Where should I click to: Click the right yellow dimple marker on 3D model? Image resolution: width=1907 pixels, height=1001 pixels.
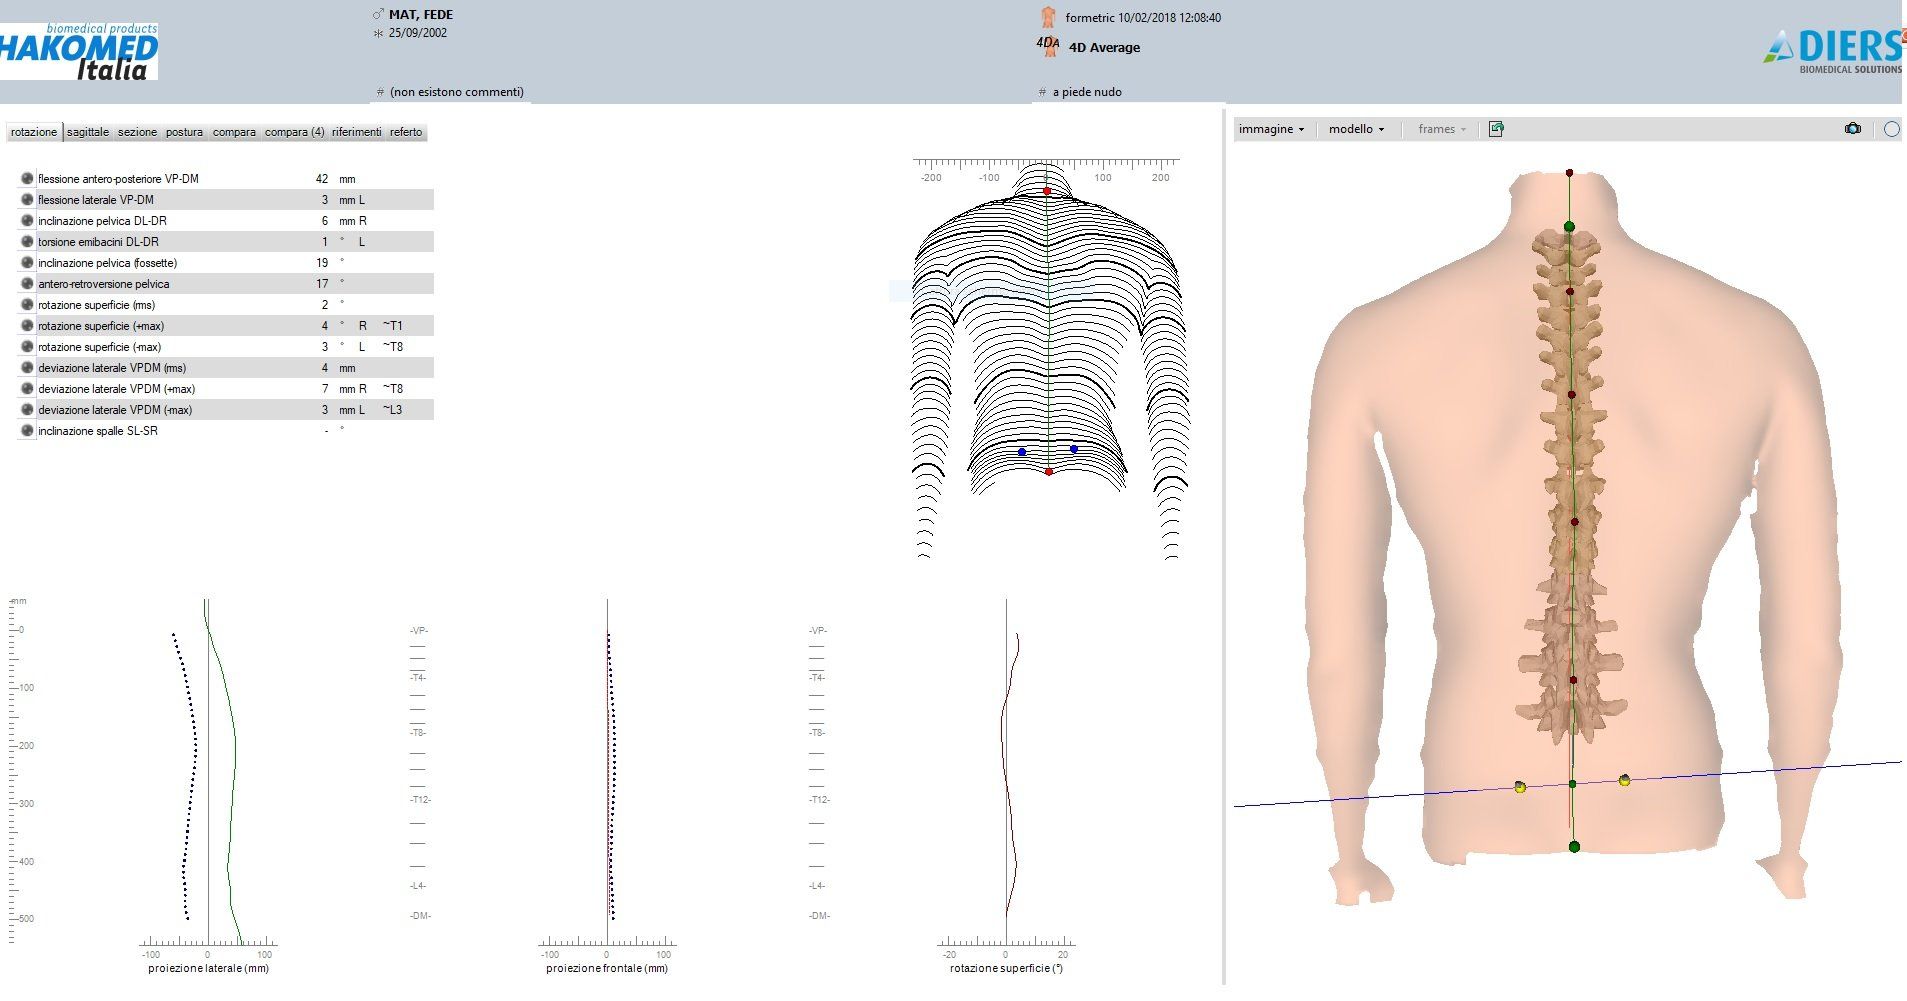click(1624, 780)
